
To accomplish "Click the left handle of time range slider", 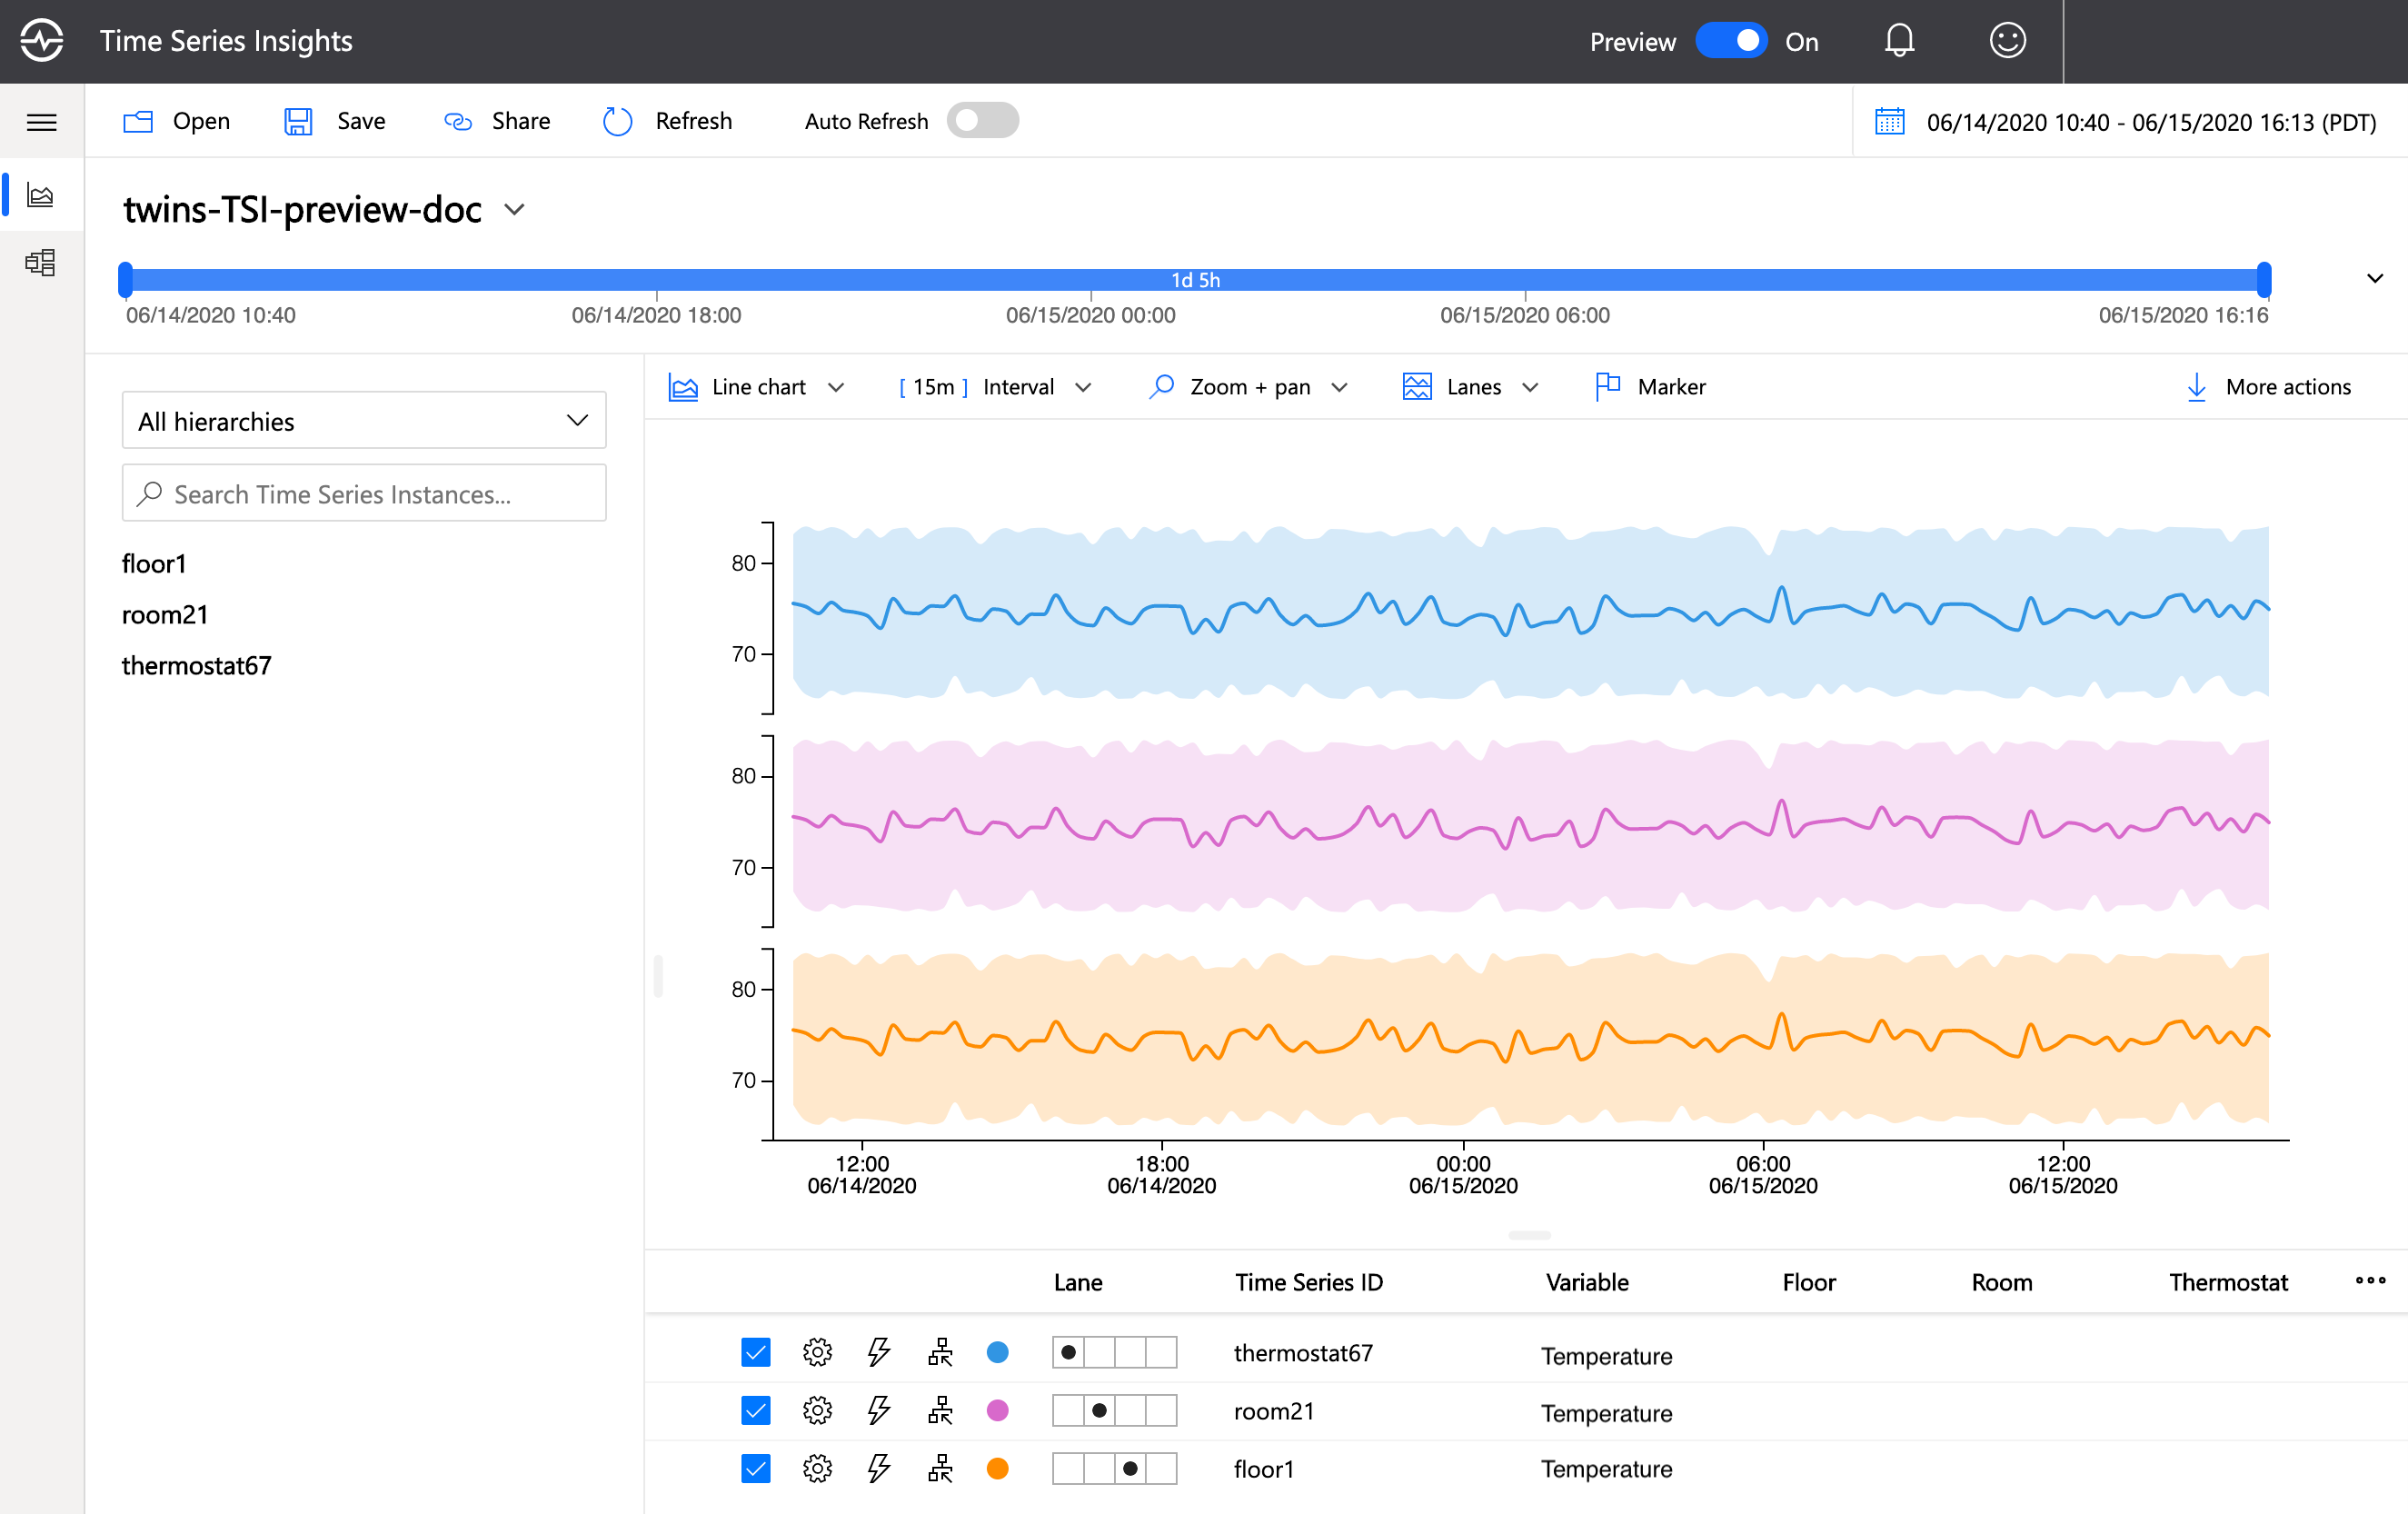I will click(125, 280).
